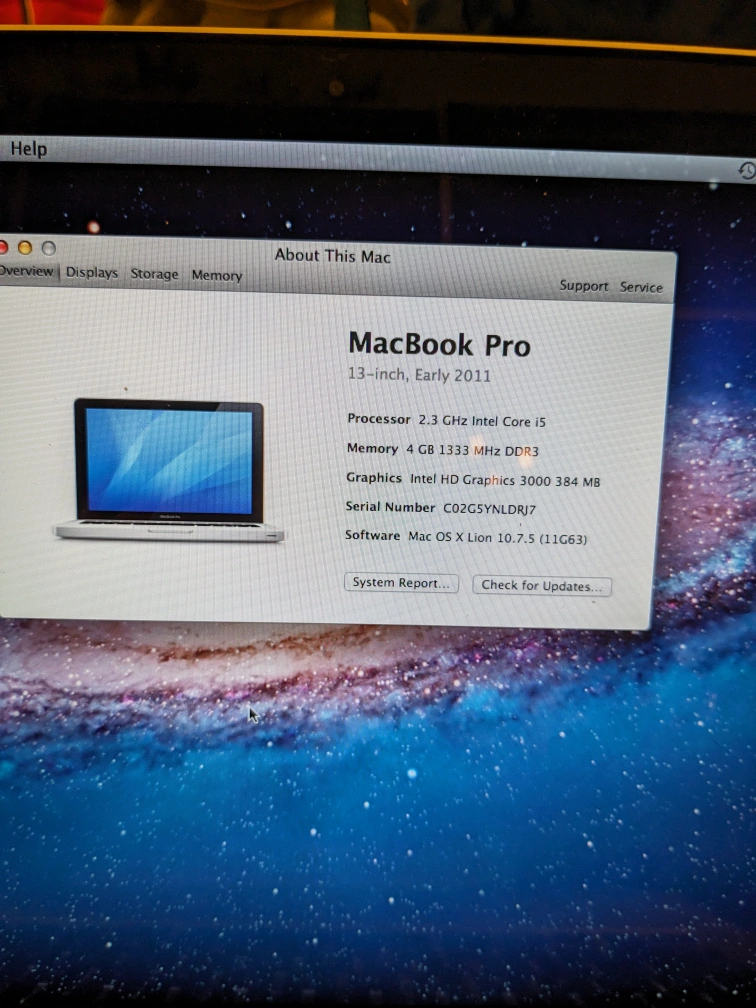Click the Time Machine menu bar icon
Screen dimensions: 756x1008
click(747, 171)
